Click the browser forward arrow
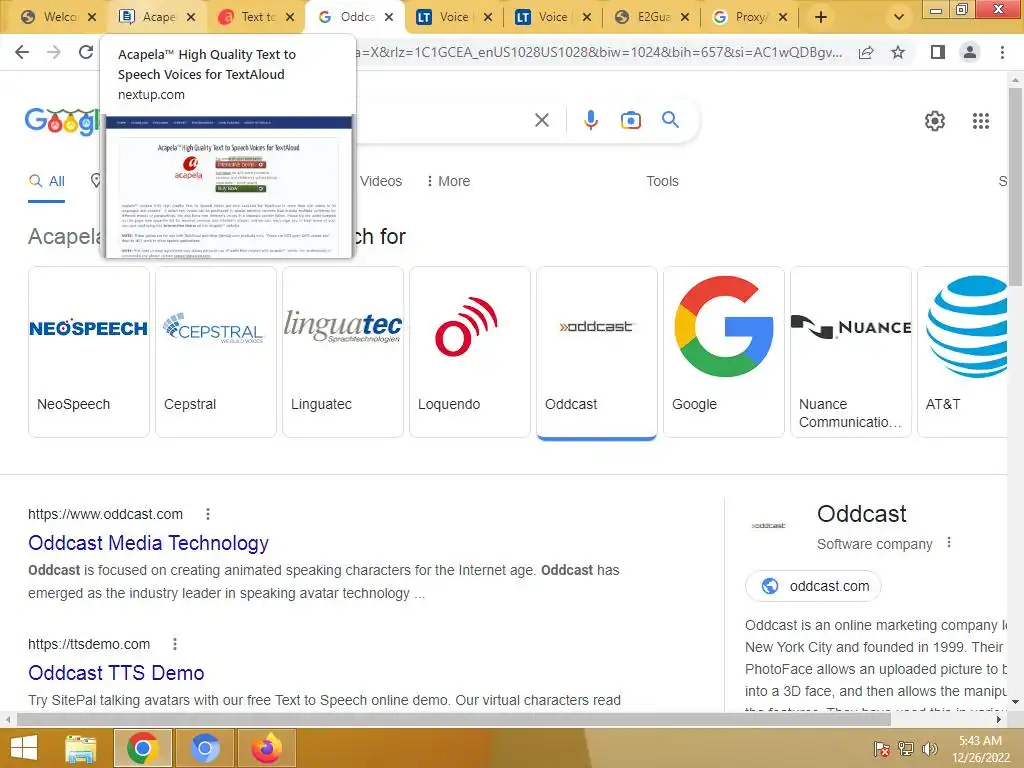Viewport: 1024px width, 768px height. (54, 52)
